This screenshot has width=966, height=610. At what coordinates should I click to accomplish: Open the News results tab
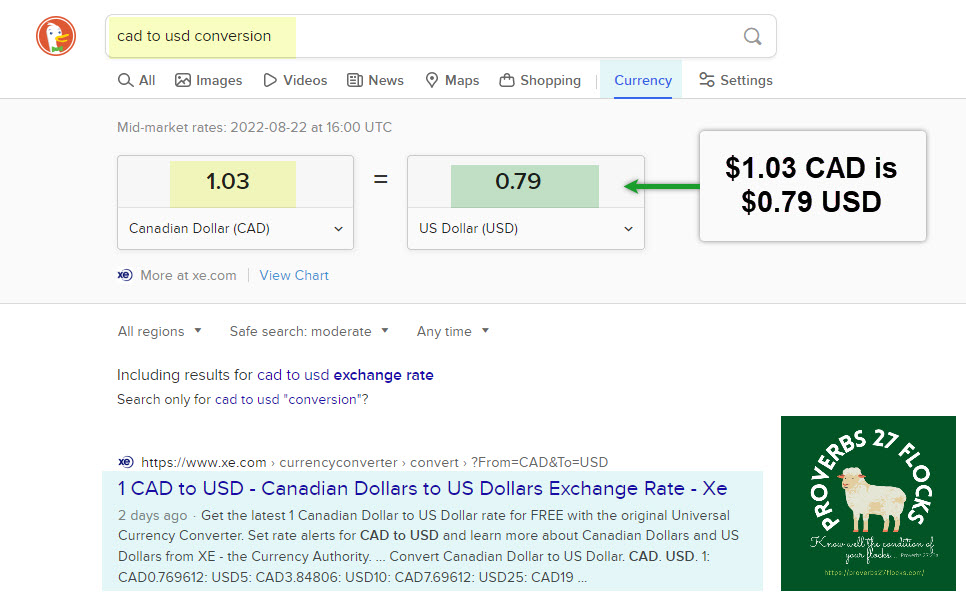[x=375, y=80]
